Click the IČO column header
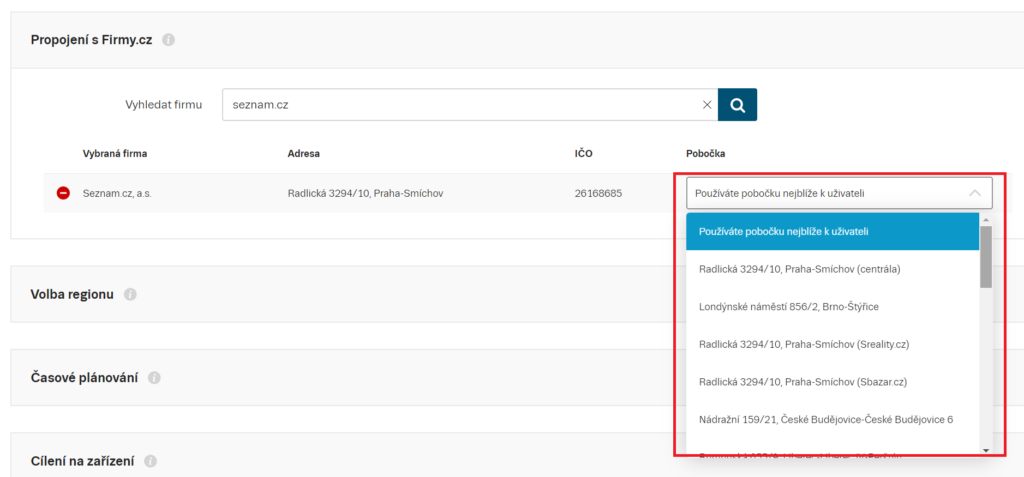The image size is (1024, 477). click(584, 154)
